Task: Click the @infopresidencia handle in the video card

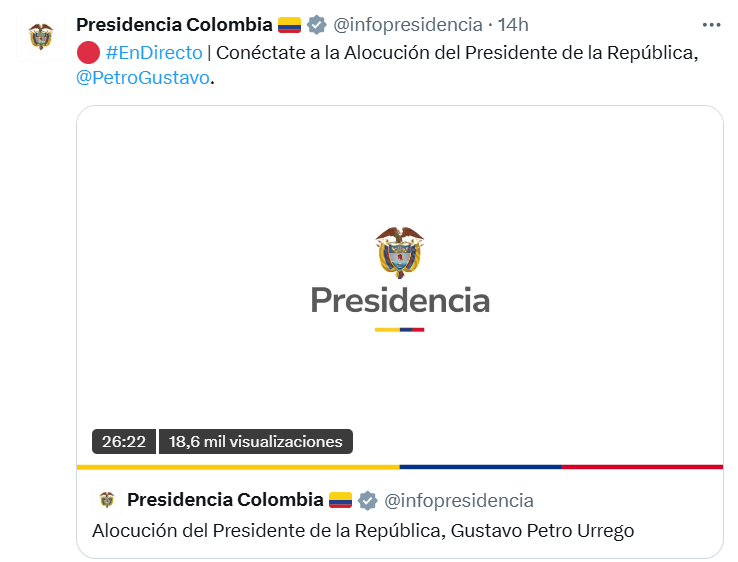Action: click(459, 500)
